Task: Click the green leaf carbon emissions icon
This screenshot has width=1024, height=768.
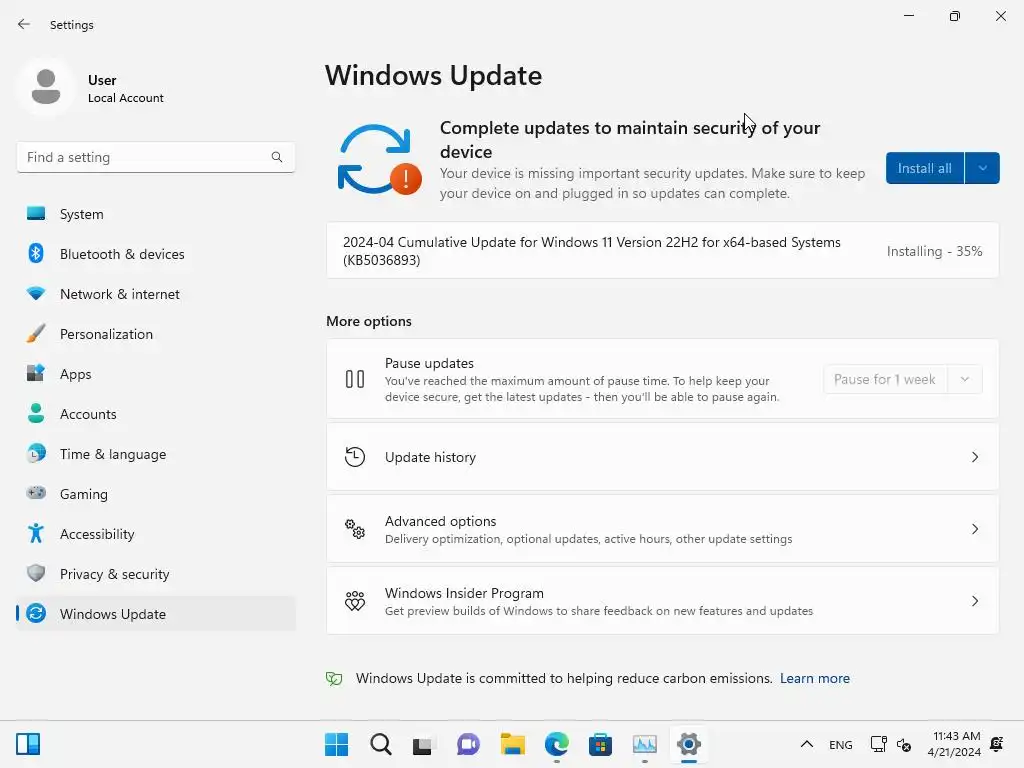Action: pos(334,679)
